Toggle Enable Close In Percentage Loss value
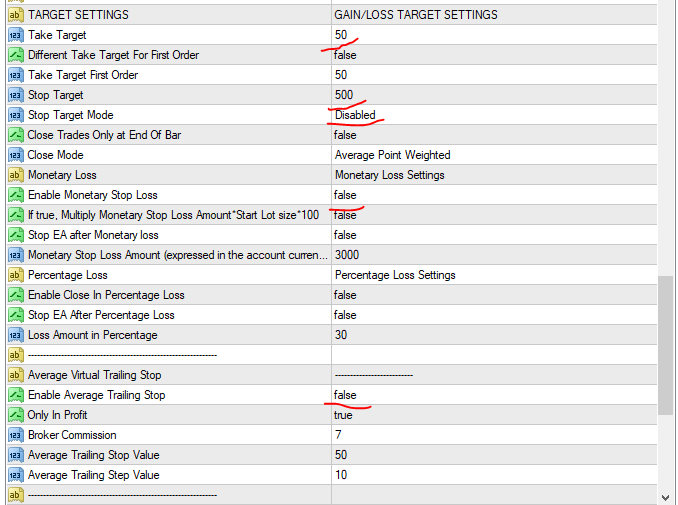 (345, 295)
